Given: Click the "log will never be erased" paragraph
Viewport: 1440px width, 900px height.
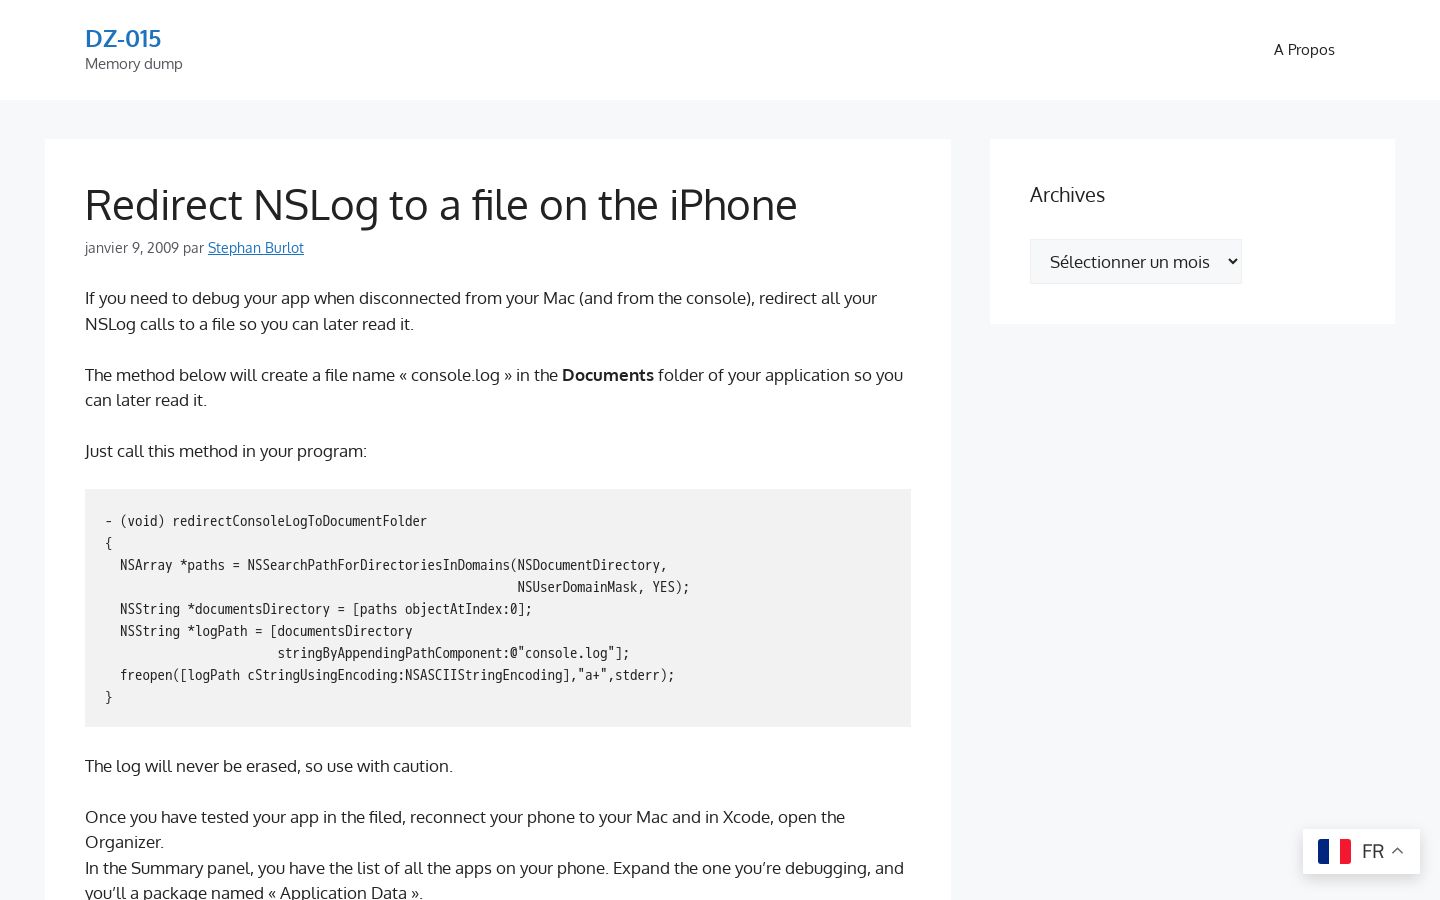Looking at the screenshot, I should (x=269, y=766).
